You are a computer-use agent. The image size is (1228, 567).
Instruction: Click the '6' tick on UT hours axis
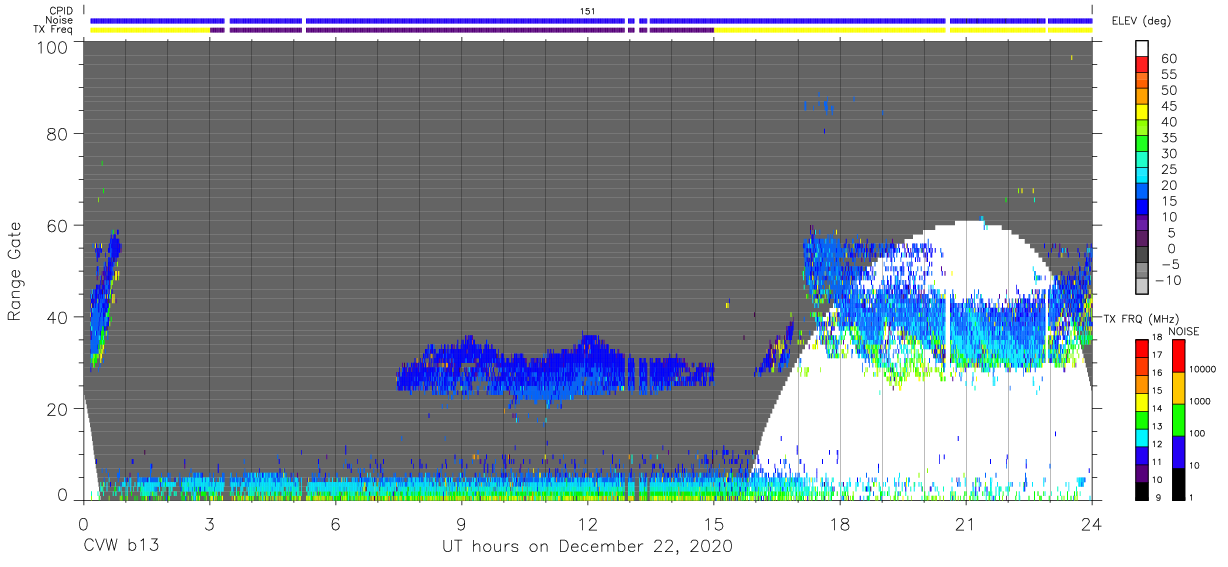pos(335,522)
